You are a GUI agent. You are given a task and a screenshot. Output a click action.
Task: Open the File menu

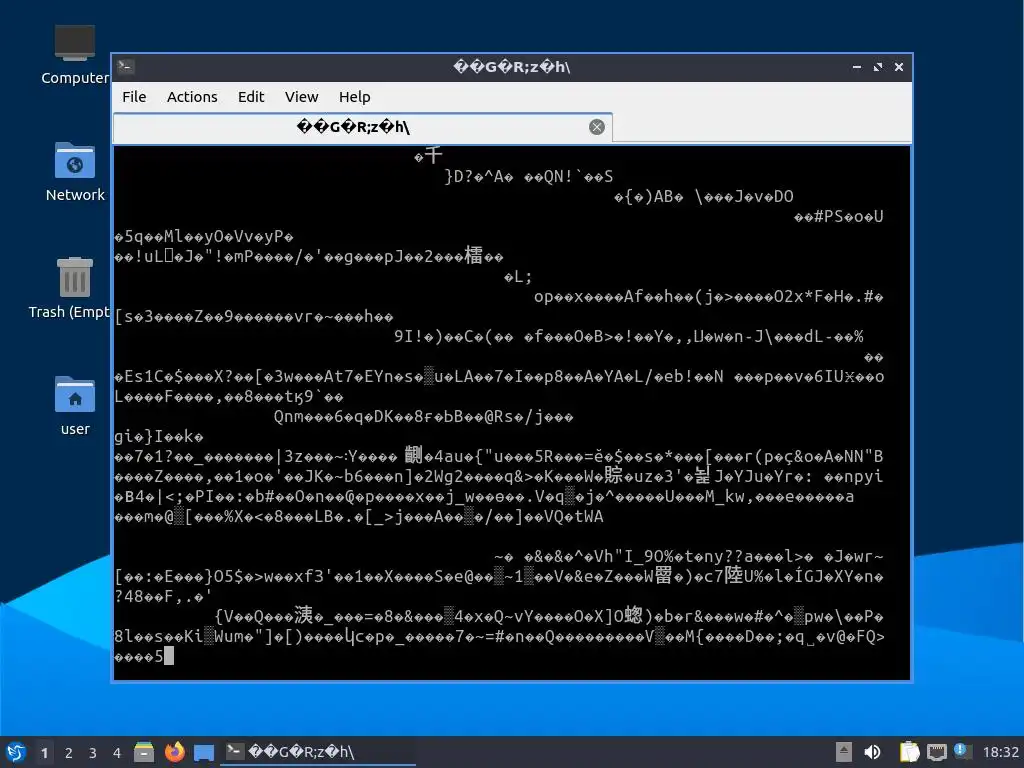(134, 97)
